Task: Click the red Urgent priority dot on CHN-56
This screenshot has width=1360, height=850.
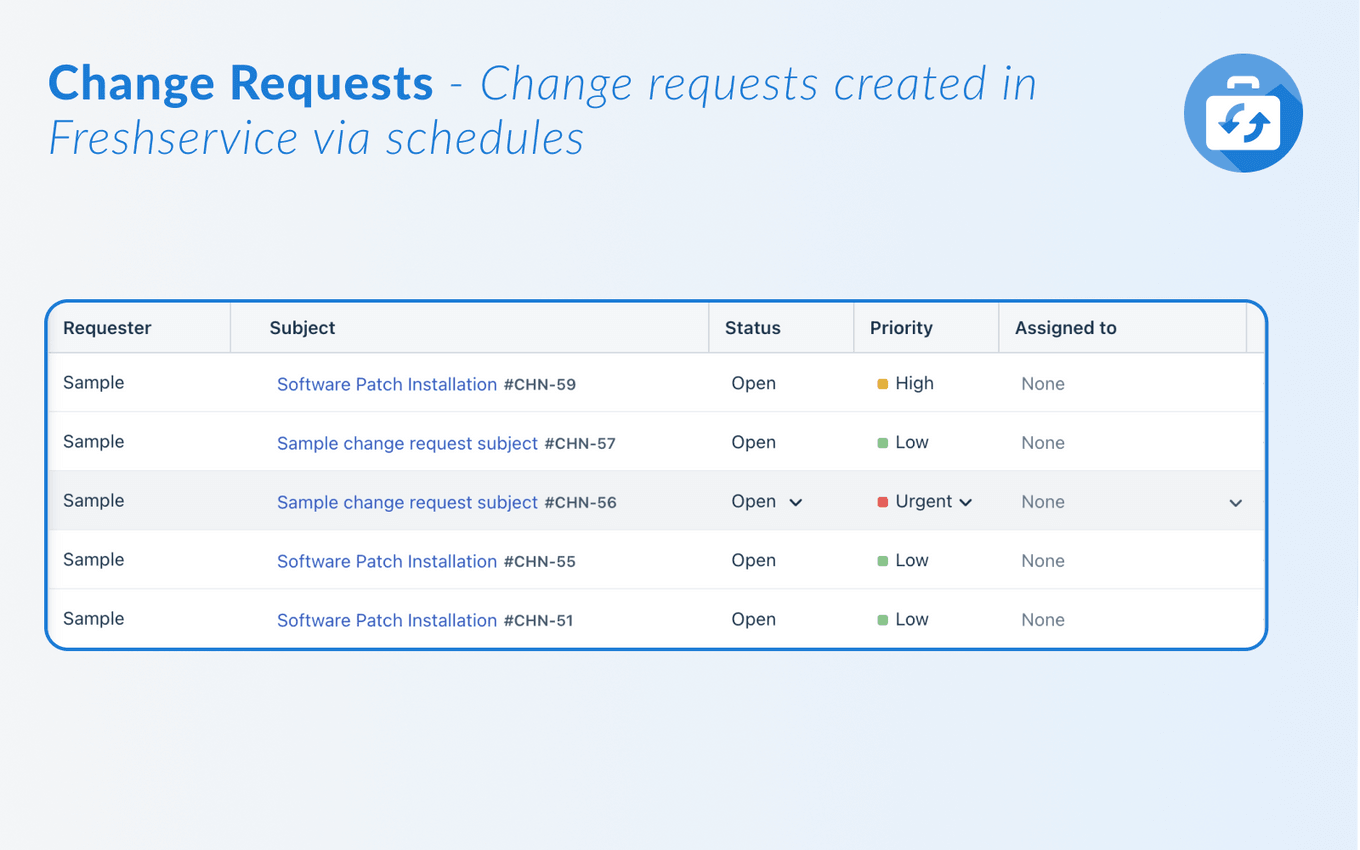Action: tap(882, 501)
